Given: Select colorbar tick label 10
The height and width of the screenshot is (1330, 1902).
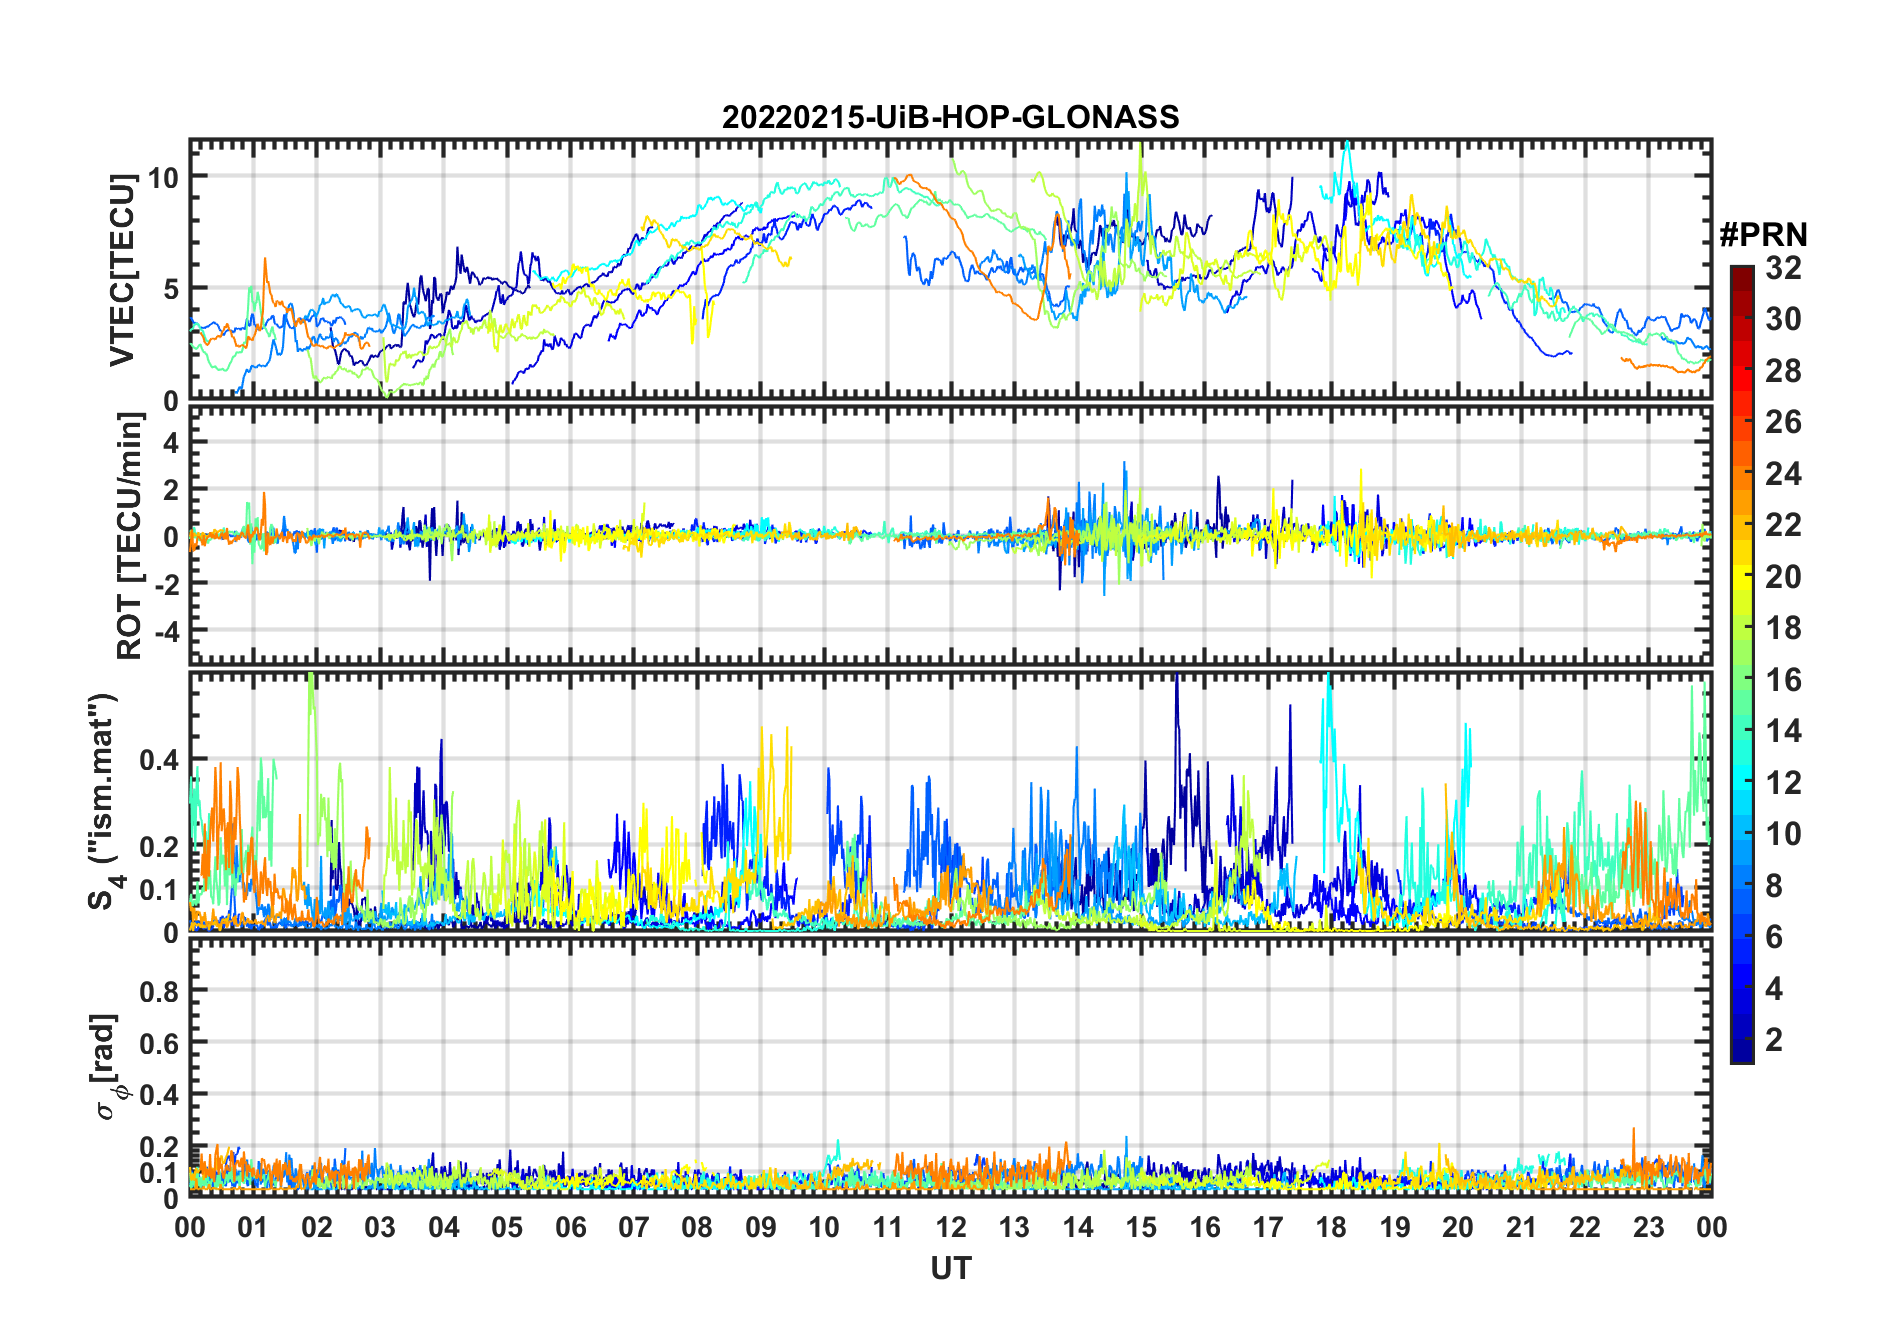Looking at the screenshot, I should pos(1783,834).
